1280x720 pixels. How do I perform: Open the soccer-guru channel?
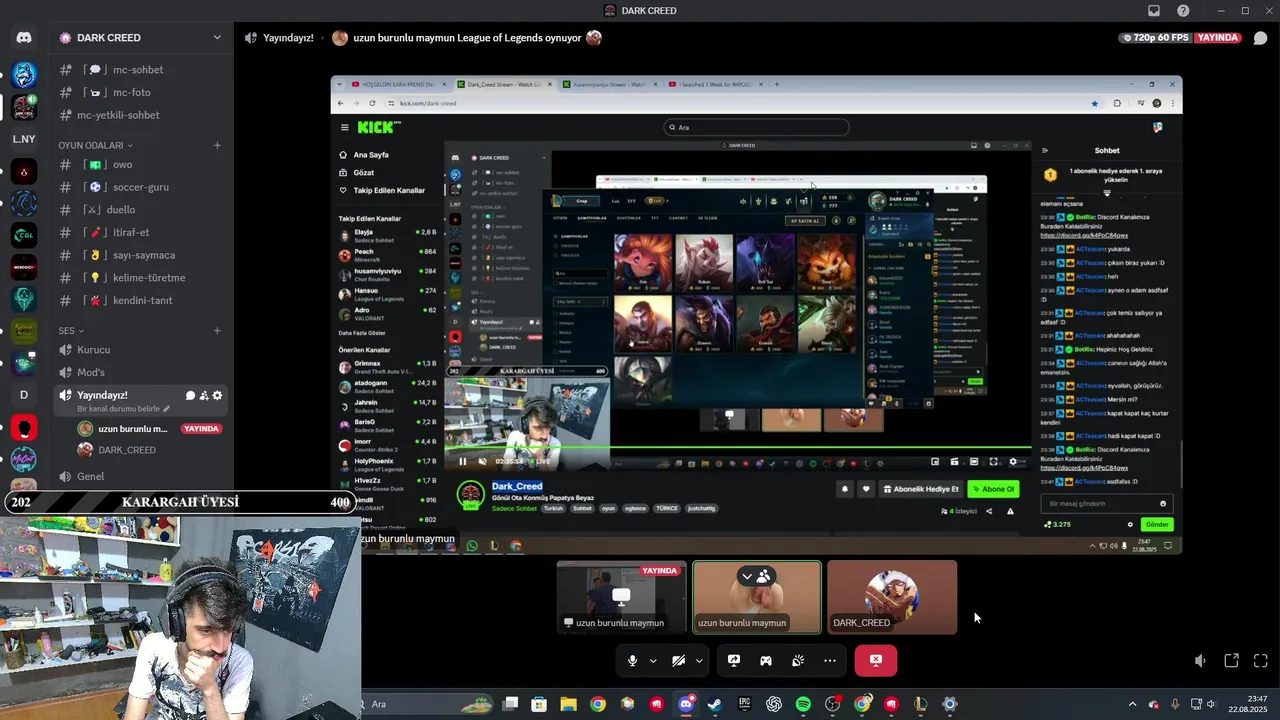[140, 187]
